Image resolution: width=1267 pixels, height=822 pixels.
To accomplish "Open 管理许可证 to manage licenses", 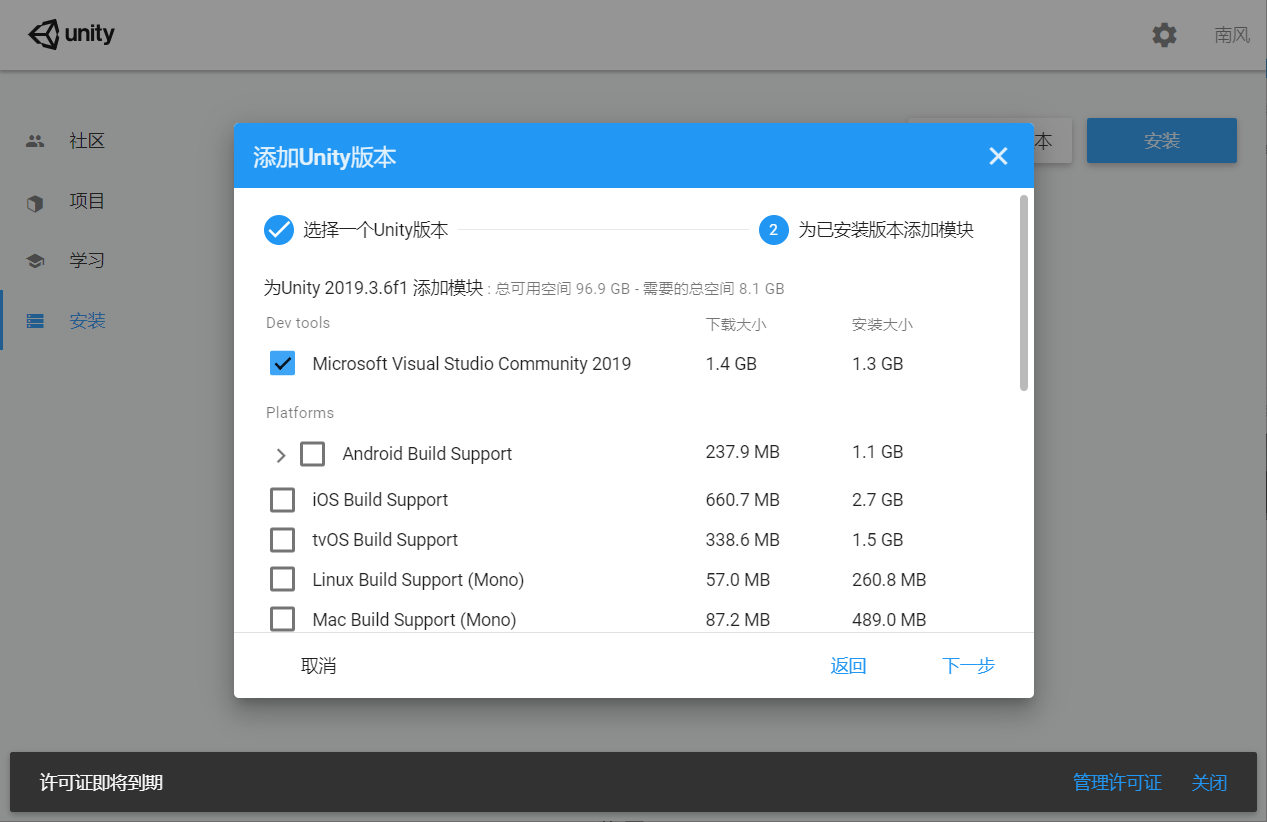I will (1117, 782).
